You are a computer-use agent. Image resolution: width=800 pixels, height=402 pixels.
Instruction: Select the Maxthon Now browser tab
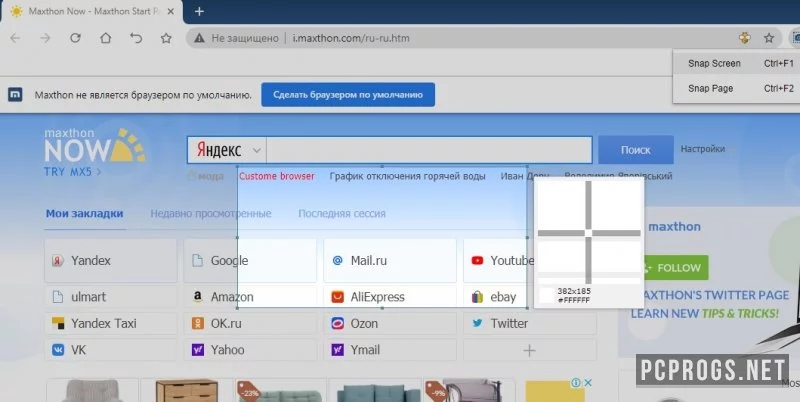pos(92,11)
